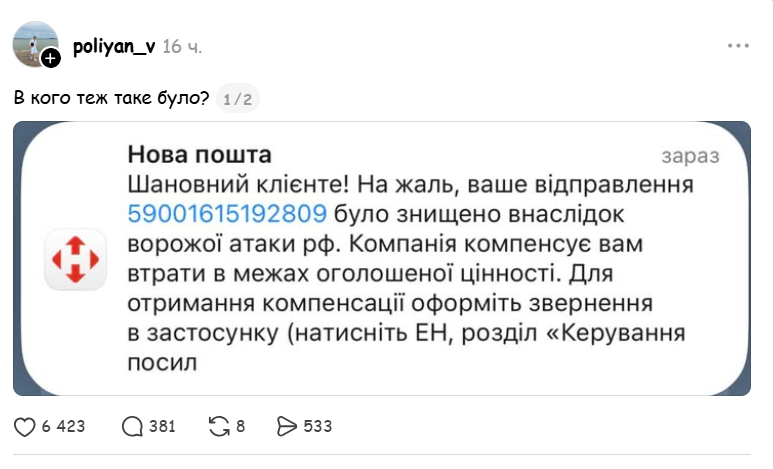Click the repost count of 8
Image resolution: width=773 pixels, height=469 pixels.
(241, 427)
